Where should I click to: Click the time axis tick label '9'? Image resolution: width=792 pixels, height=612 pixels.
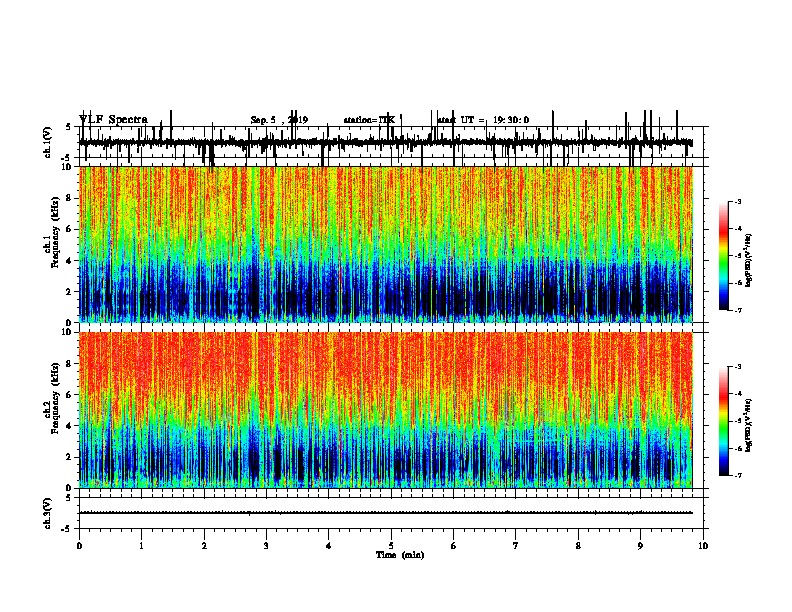(x=640, y=546)
